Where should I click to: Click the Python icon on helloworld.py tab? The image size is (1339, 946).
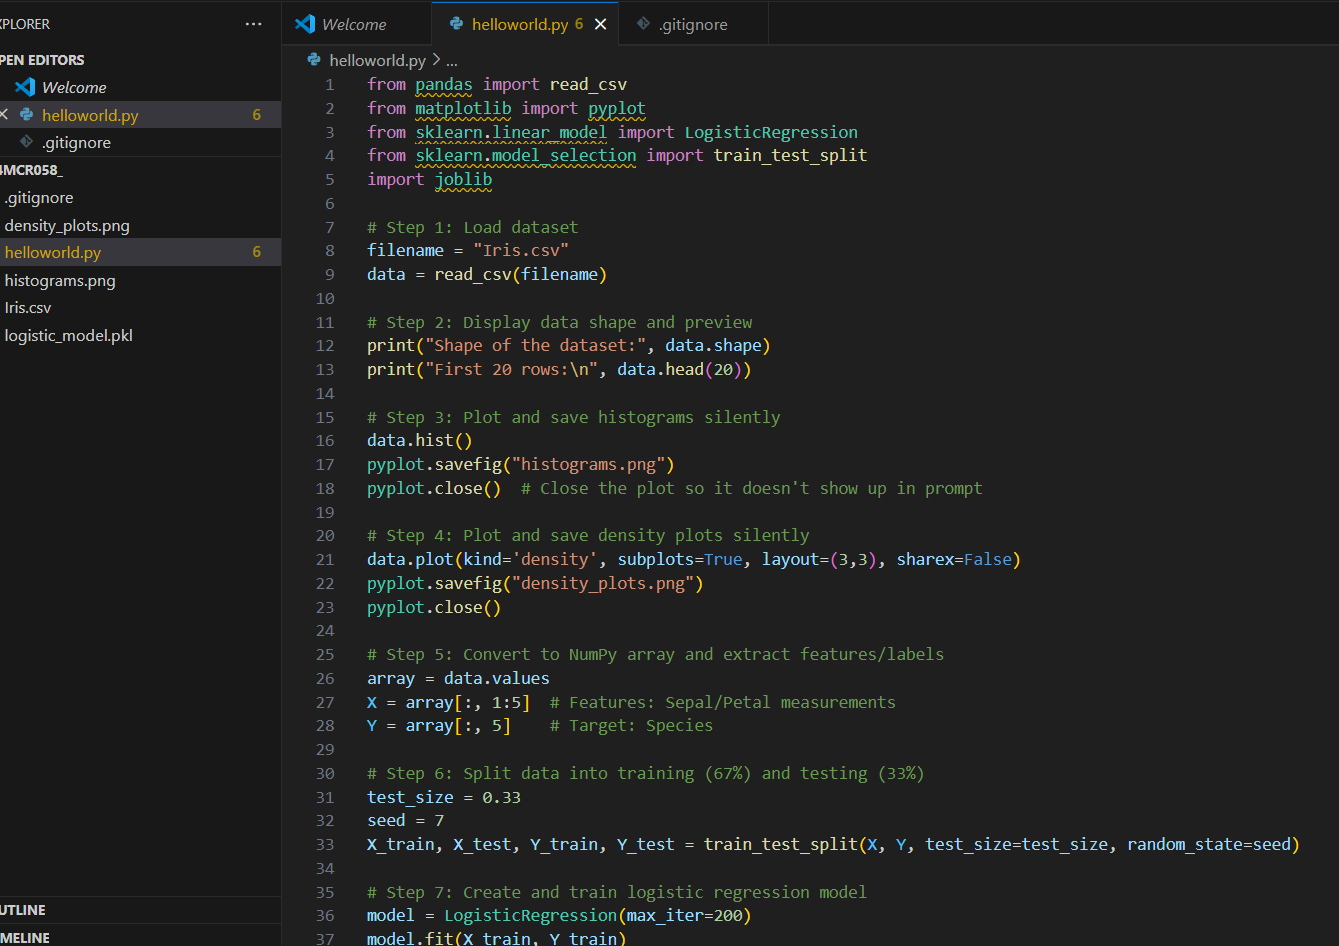[457, 24]
